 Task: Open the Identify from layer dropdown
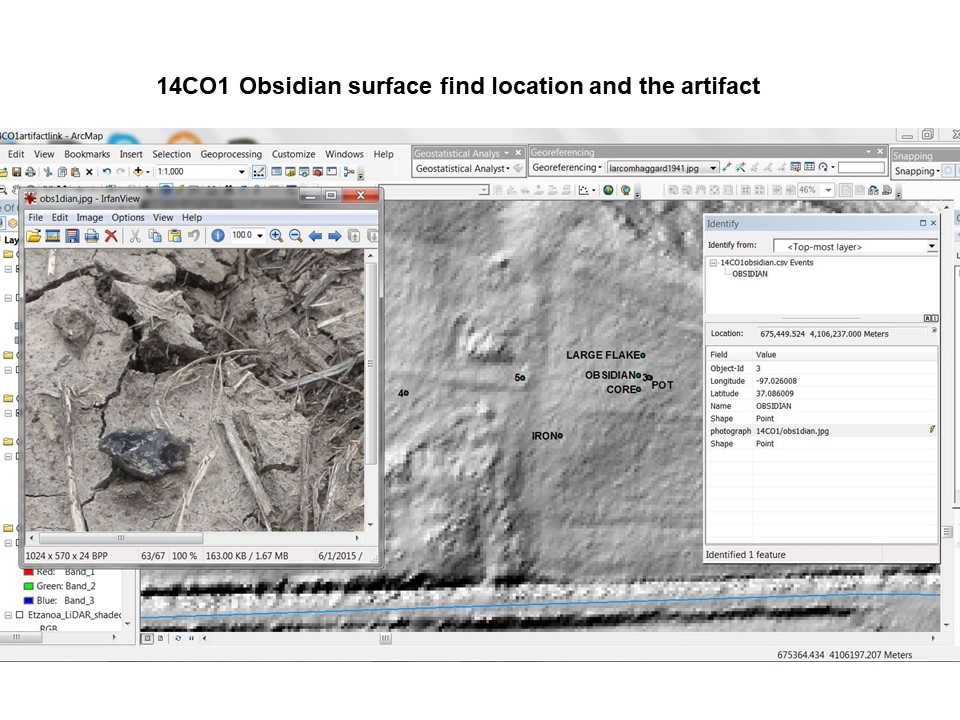[931, 246]
